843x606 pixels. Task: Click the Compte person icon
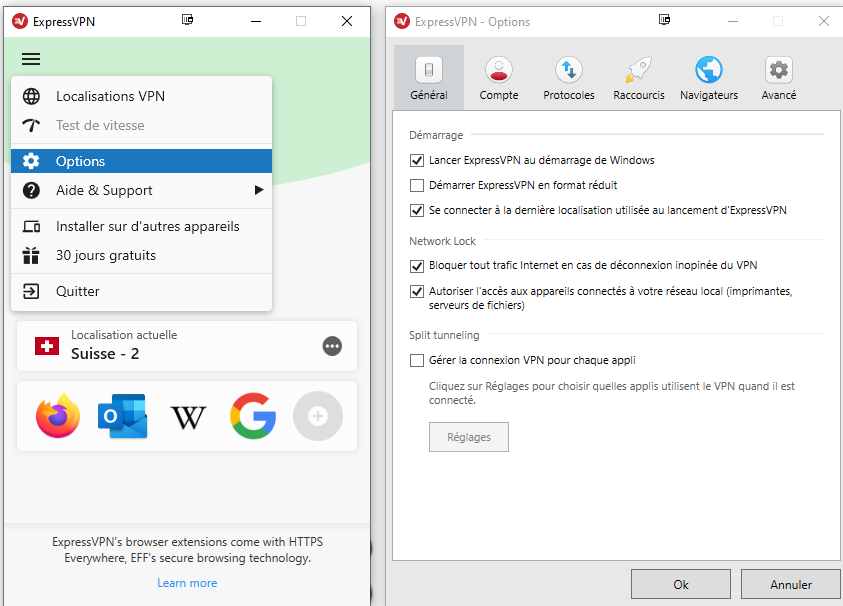pos(499,69)
